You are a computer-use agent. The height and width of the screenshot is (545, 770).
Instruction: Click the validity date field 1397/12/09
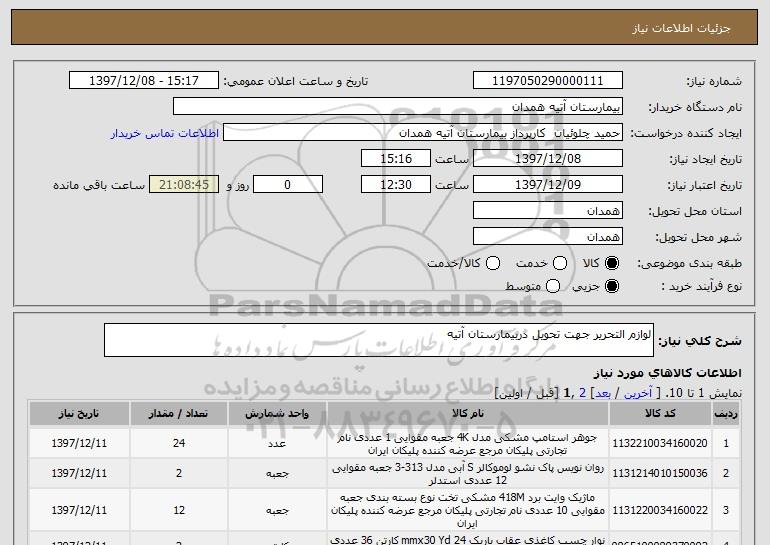pyautogui.click(x=548, y=185)
